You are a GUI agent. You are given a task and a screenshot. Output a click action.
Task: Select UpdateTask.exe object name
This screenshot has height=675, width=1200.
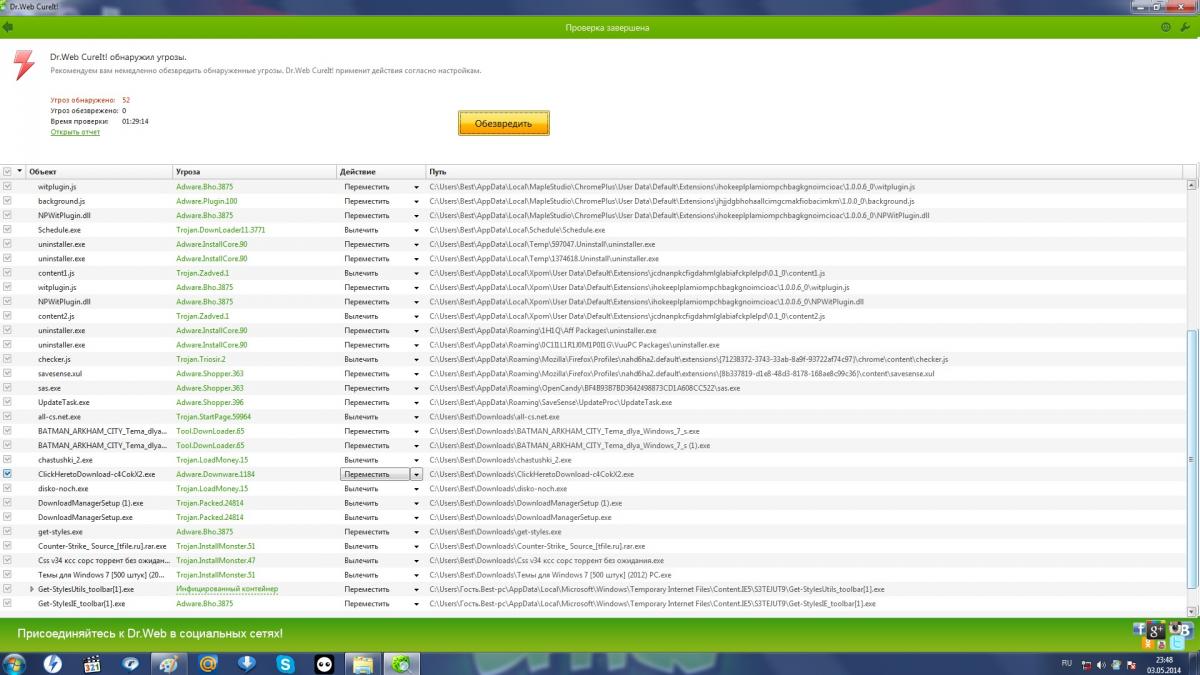[64, 402]
